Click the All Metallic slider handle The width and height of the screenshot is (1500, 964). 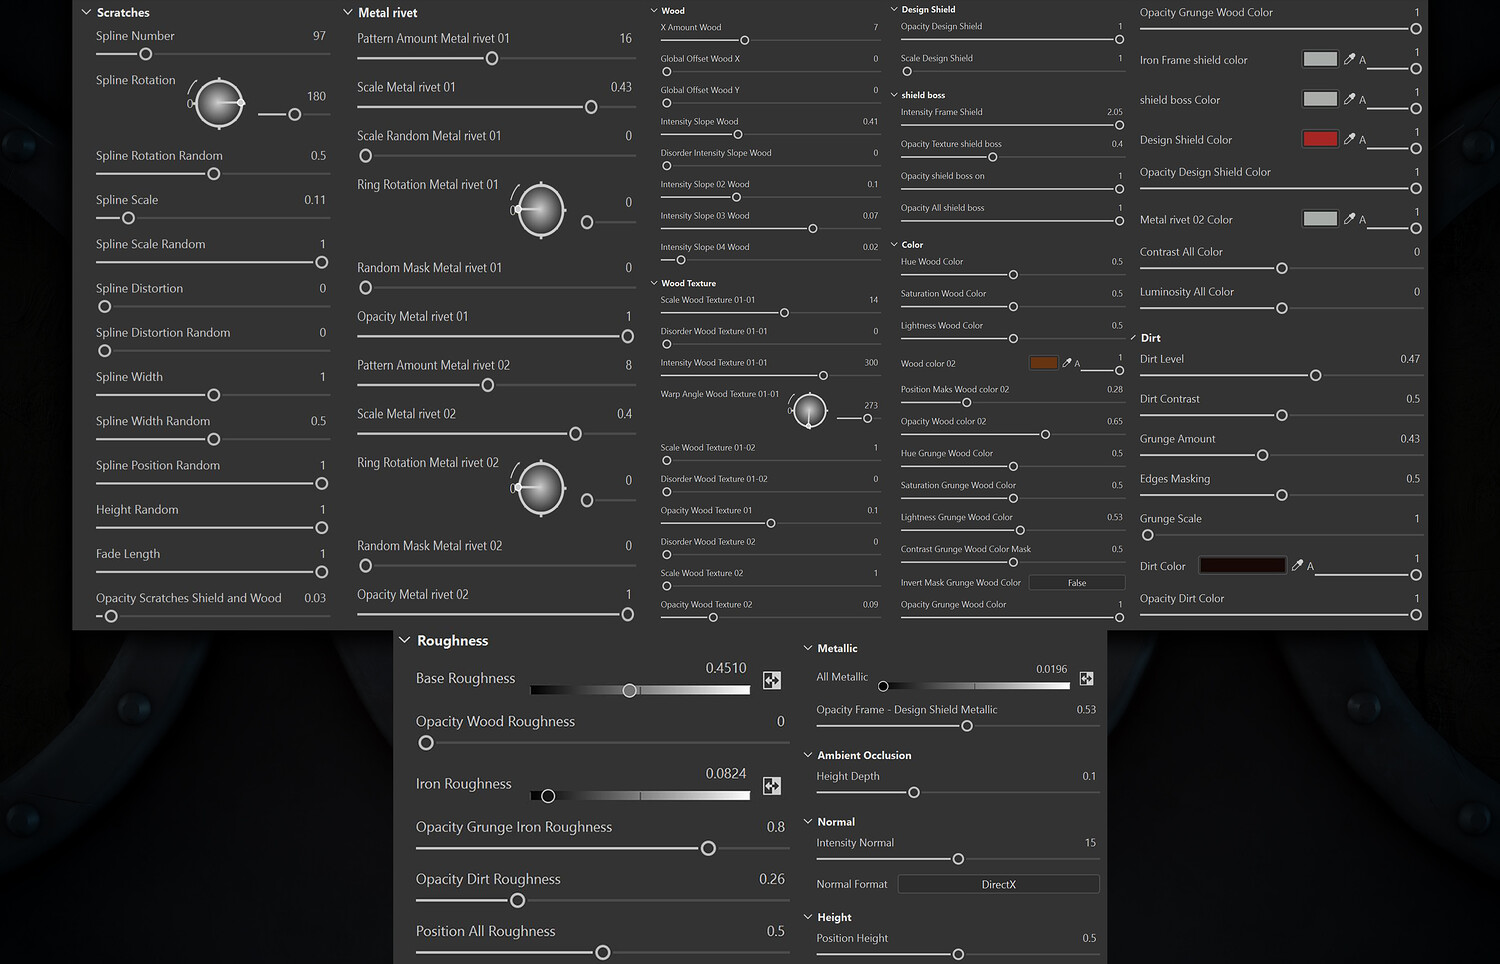tap(883, 686)
